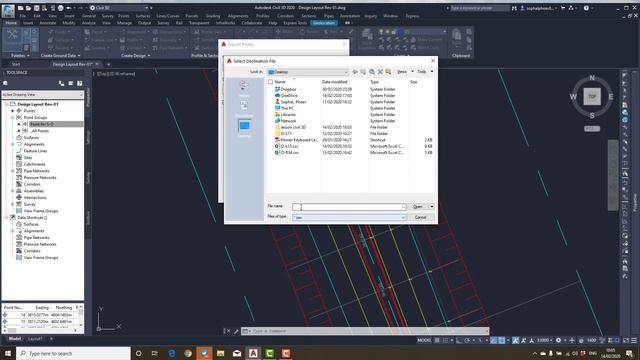Click MODEL space toggle in status bar
640x360 pixels.
coord(424,340)
